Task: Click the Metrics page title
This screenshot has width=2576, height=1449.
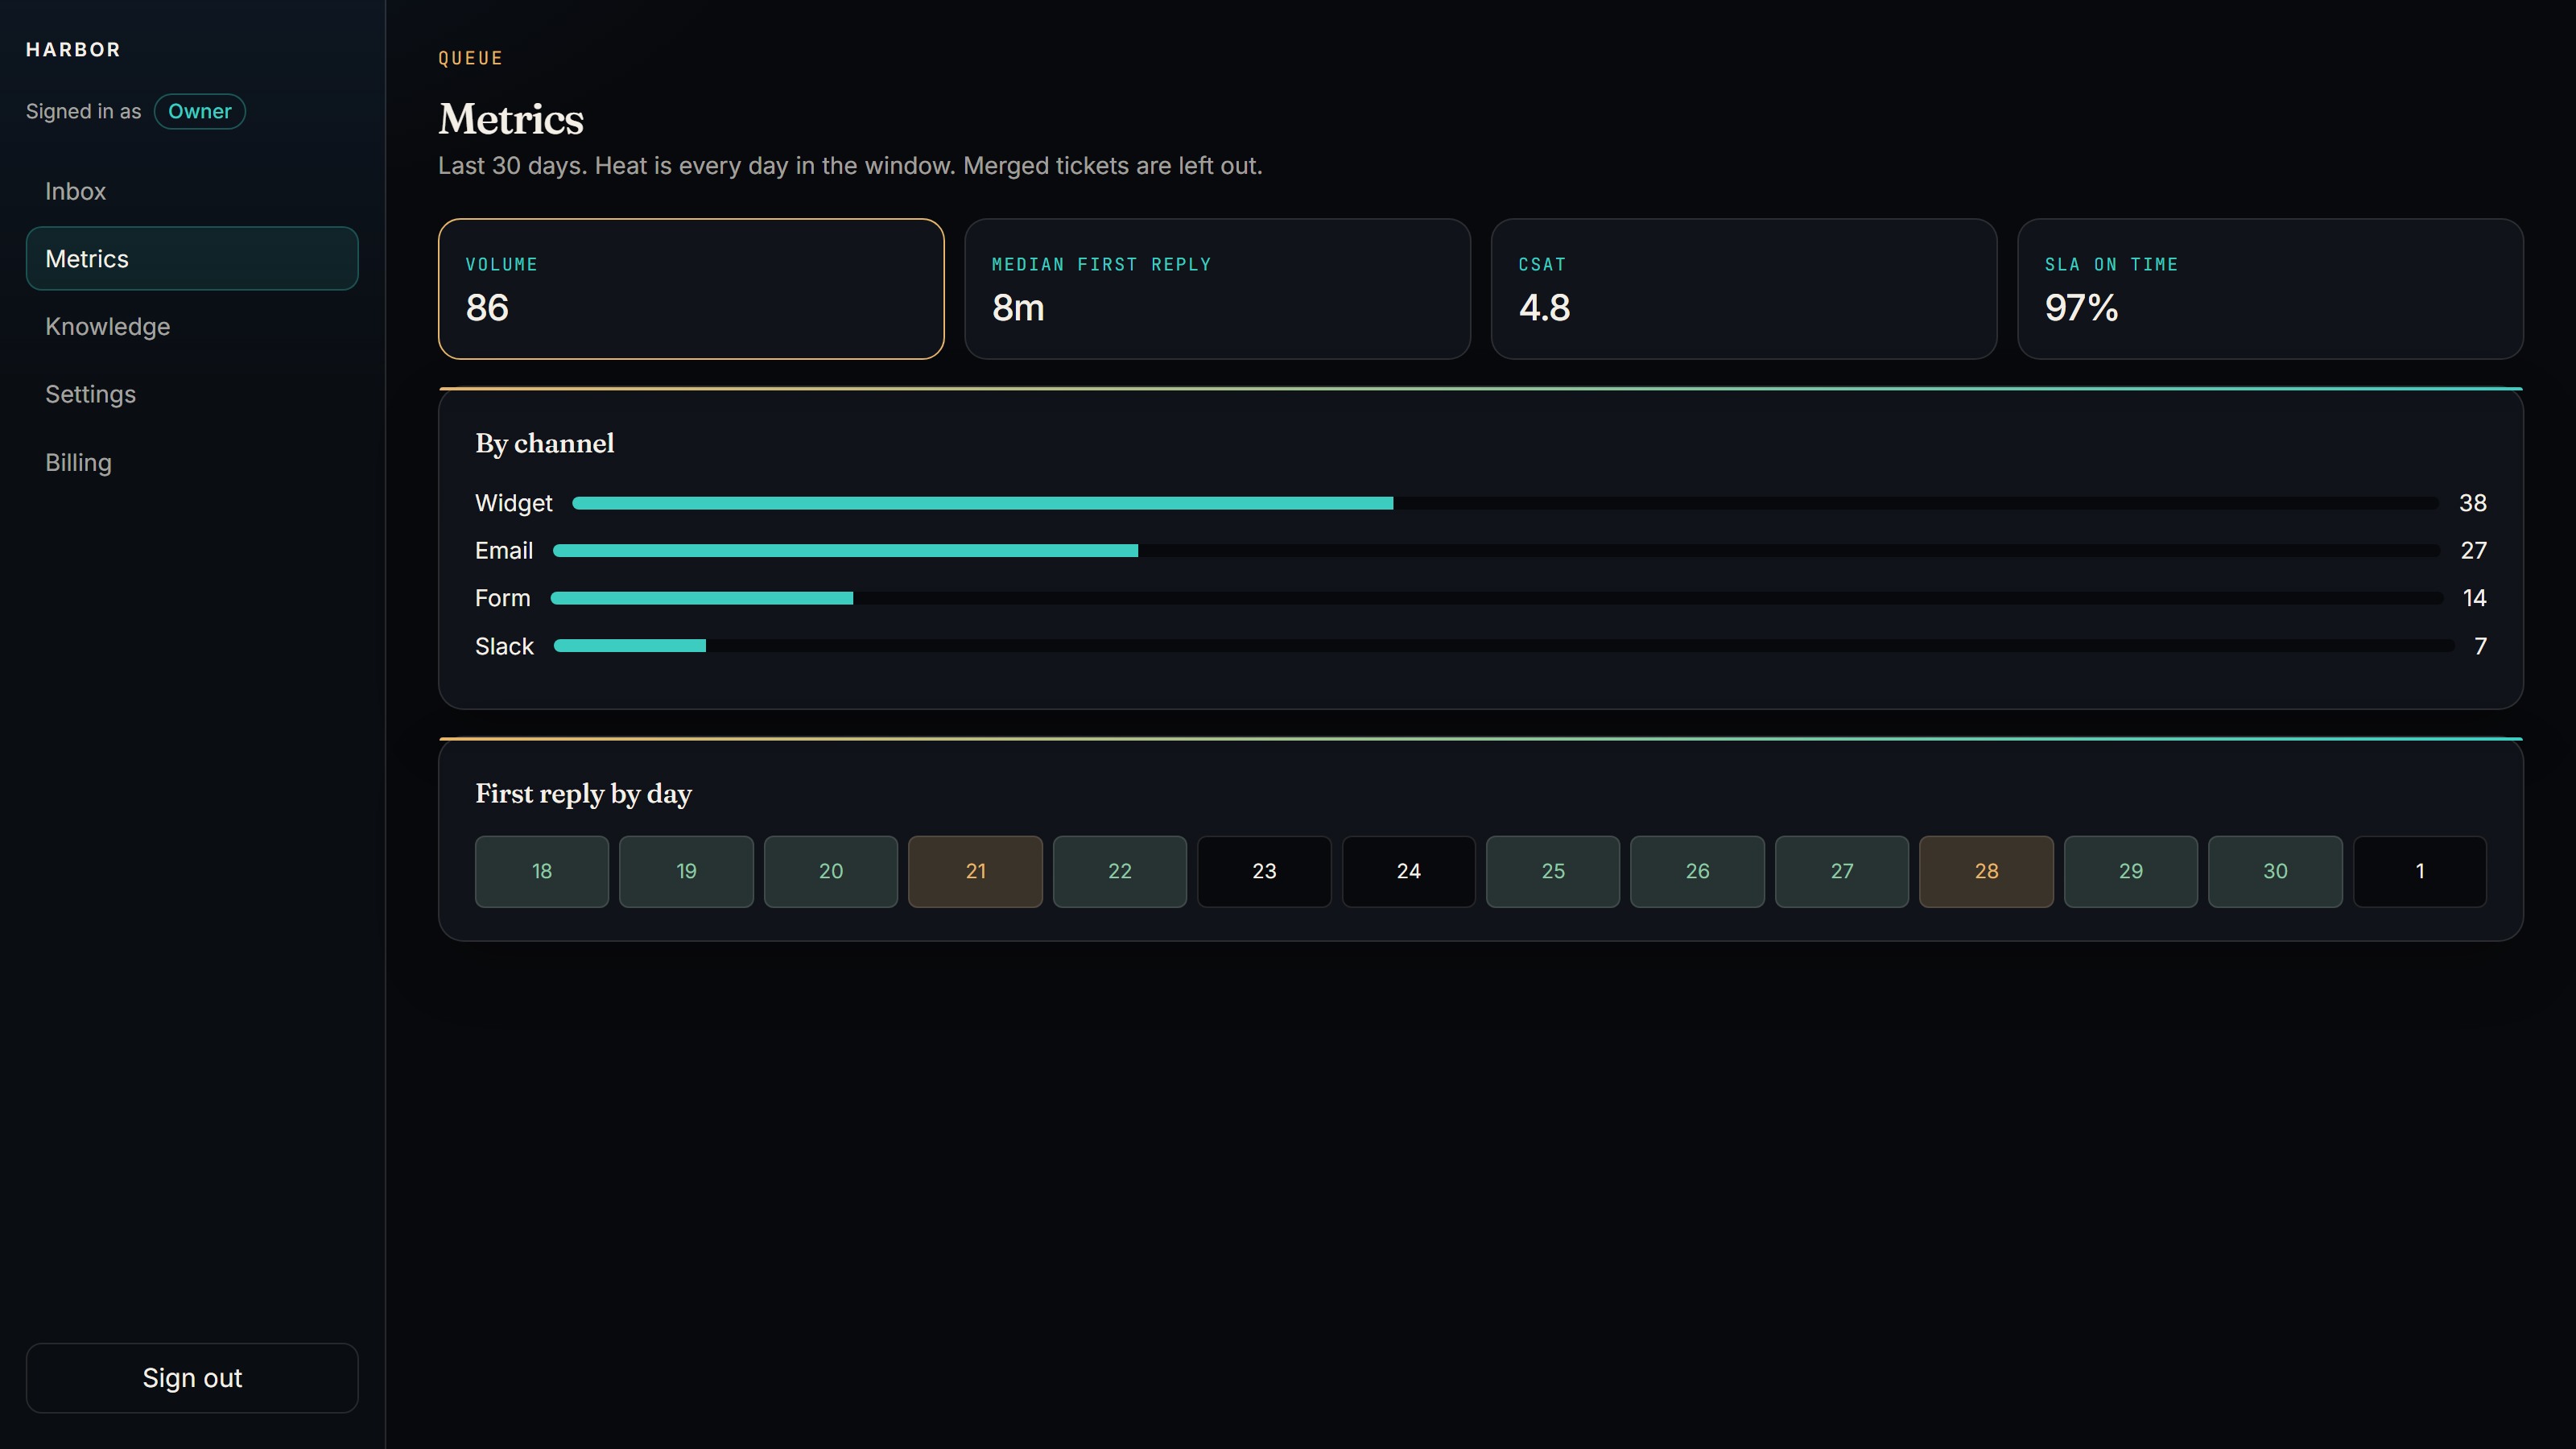Action: click(x=511, y=119)
